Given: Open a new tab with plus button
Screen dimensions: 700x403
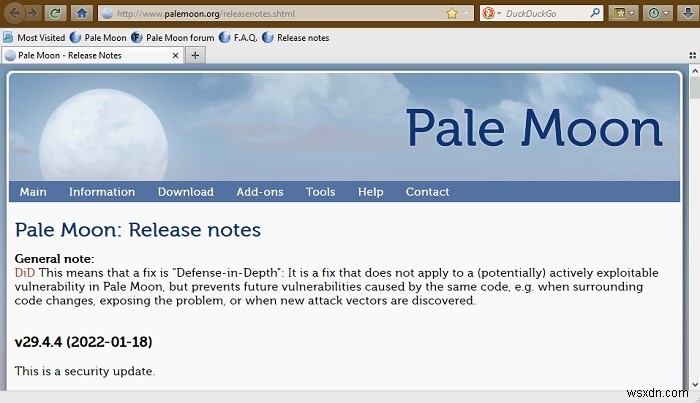Looking at the screenshot, I should (x=195, y=55).
